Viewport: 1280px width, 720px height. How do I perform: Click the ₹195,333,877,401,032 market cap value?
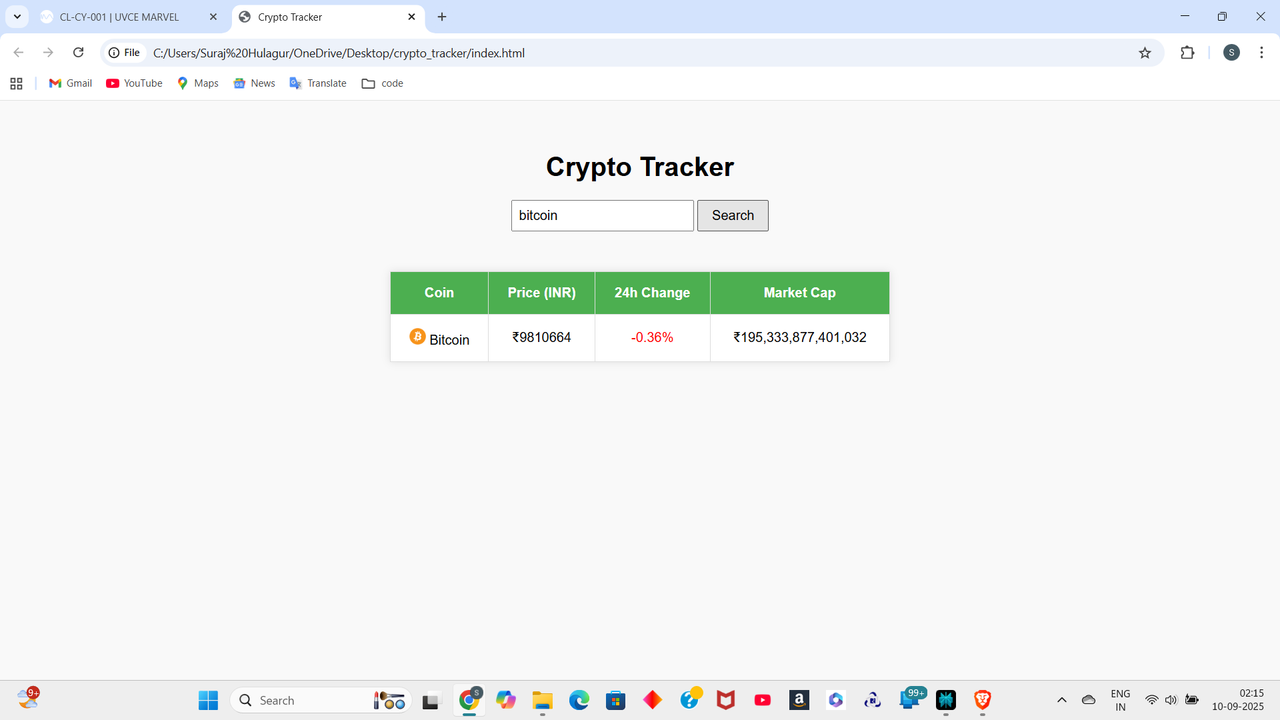tap(800, 338)
